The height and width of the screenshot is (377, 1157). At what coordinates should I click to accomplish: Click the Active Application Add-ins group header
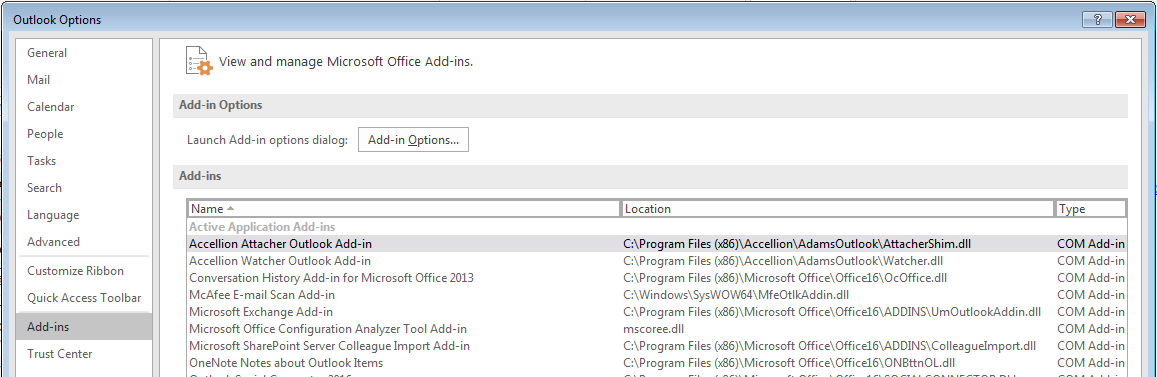coord(262,226)
